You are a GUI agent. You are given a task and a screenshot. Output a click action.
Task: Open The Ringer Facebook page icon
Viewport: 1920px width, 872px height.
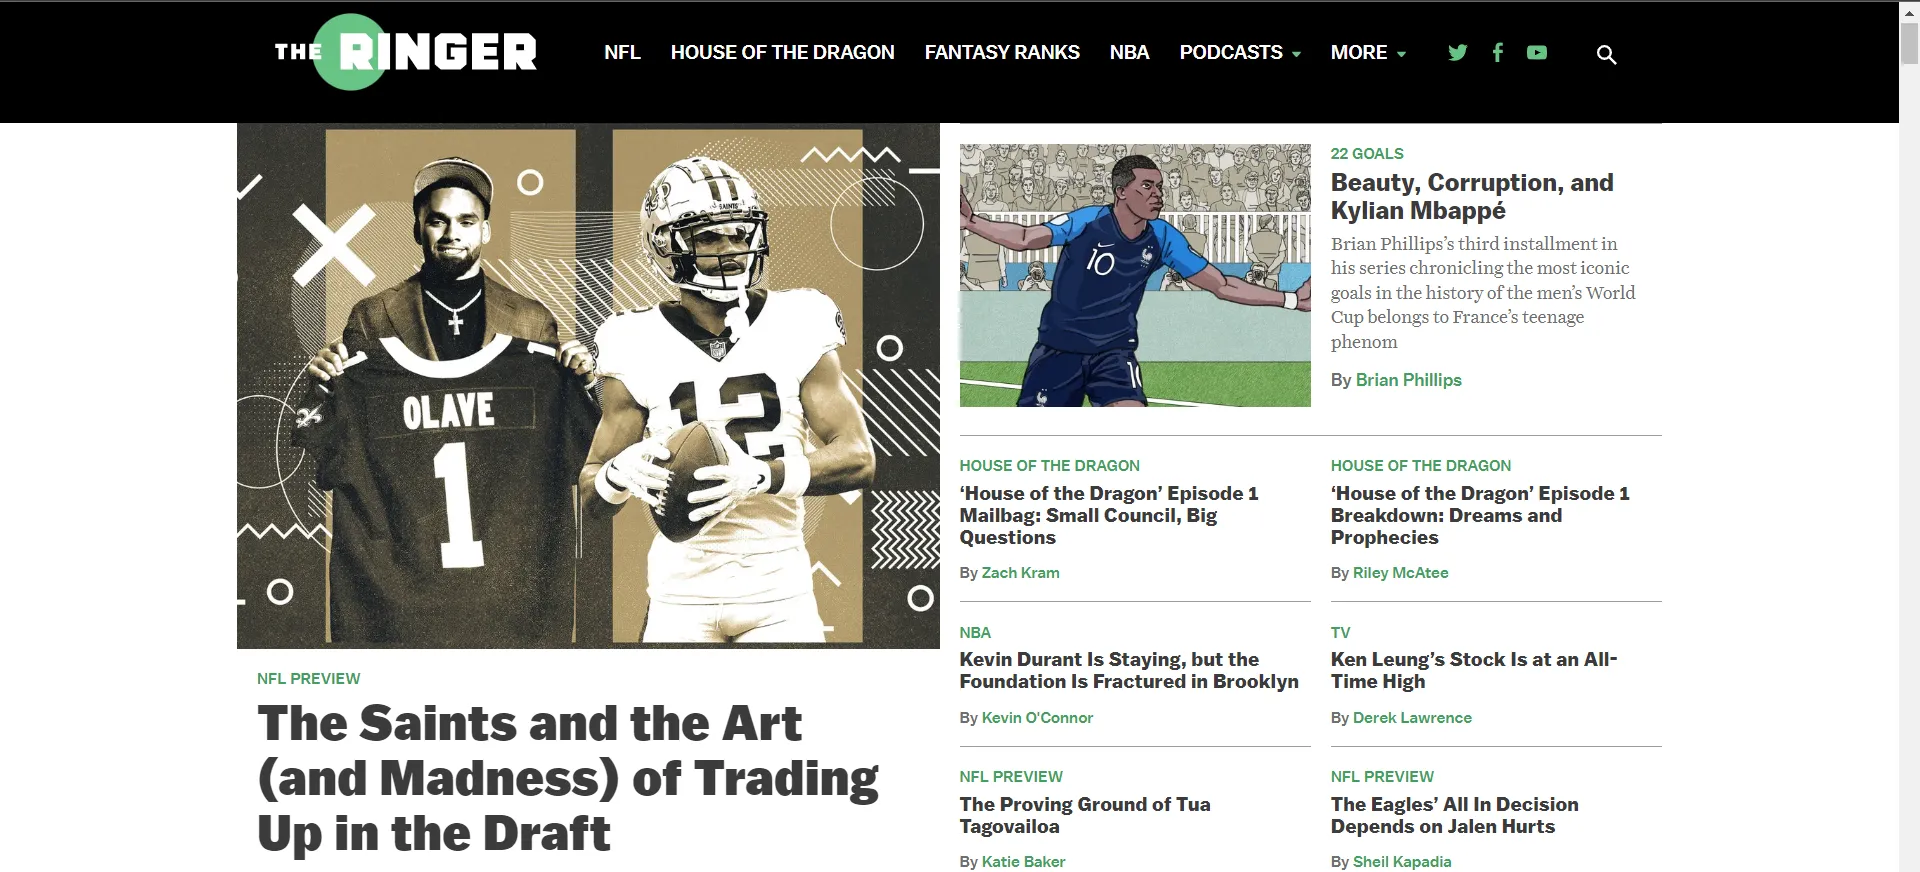pyautogui.click(x=1497, y=52)
